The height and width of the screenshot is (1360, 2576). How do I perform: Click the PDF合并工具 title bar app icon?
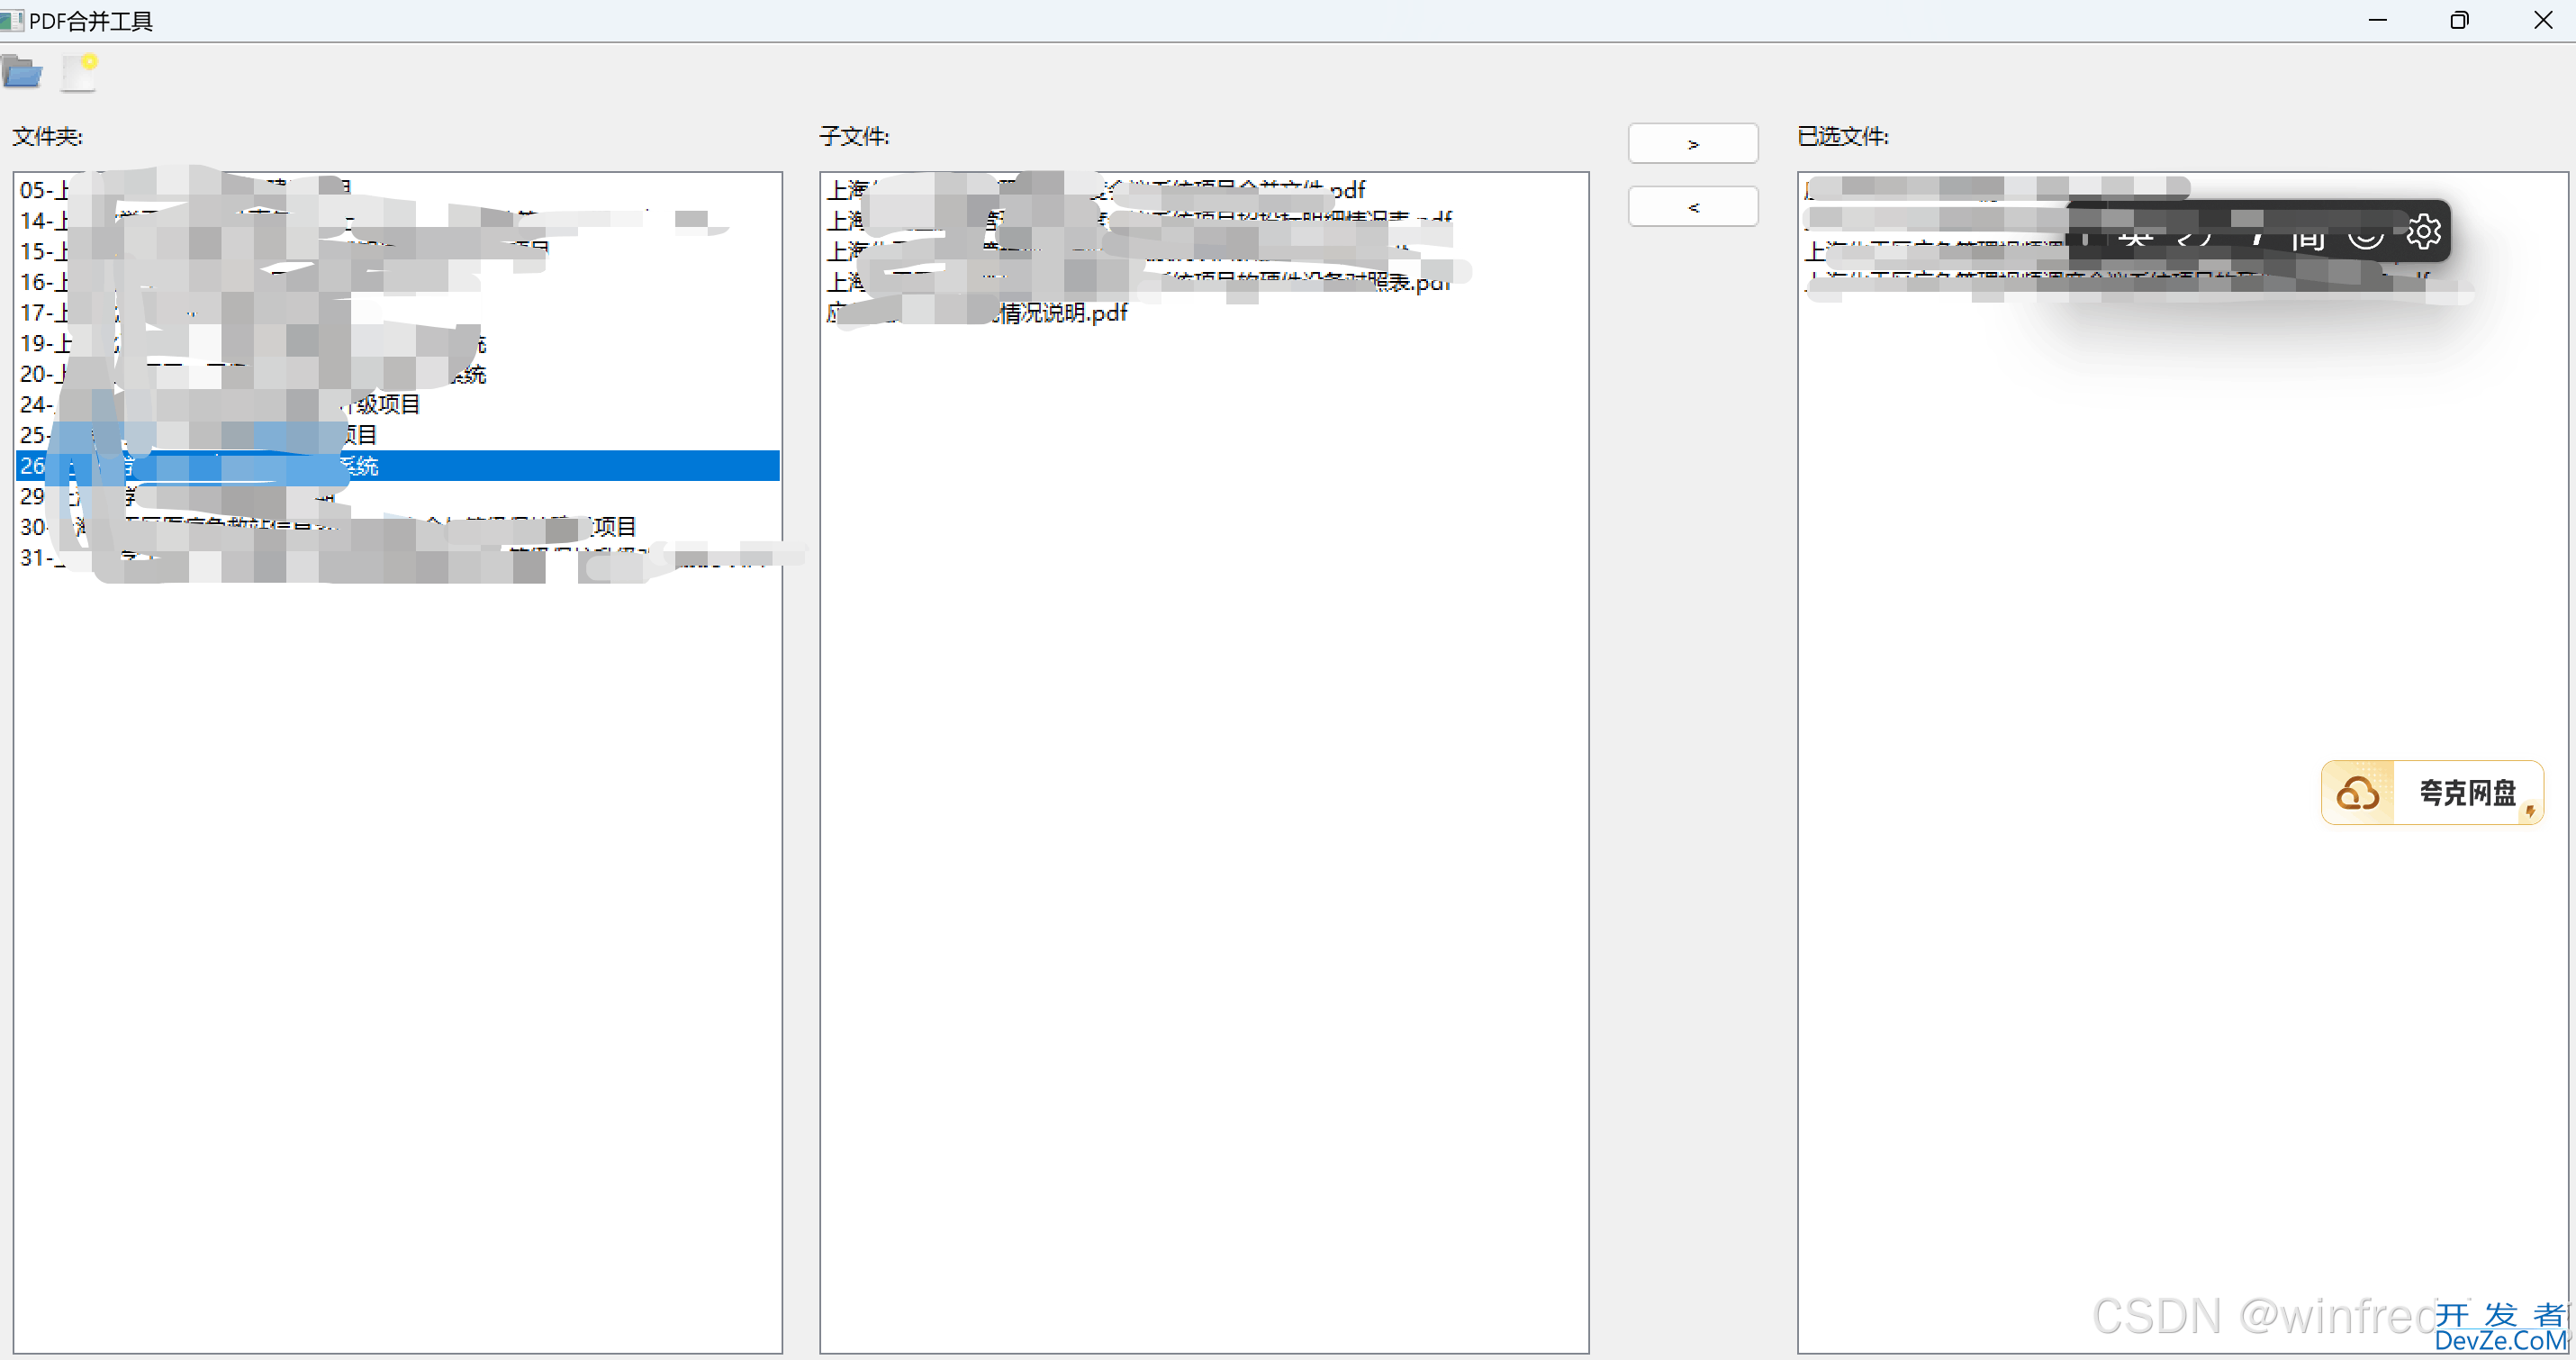pos(12,20)
